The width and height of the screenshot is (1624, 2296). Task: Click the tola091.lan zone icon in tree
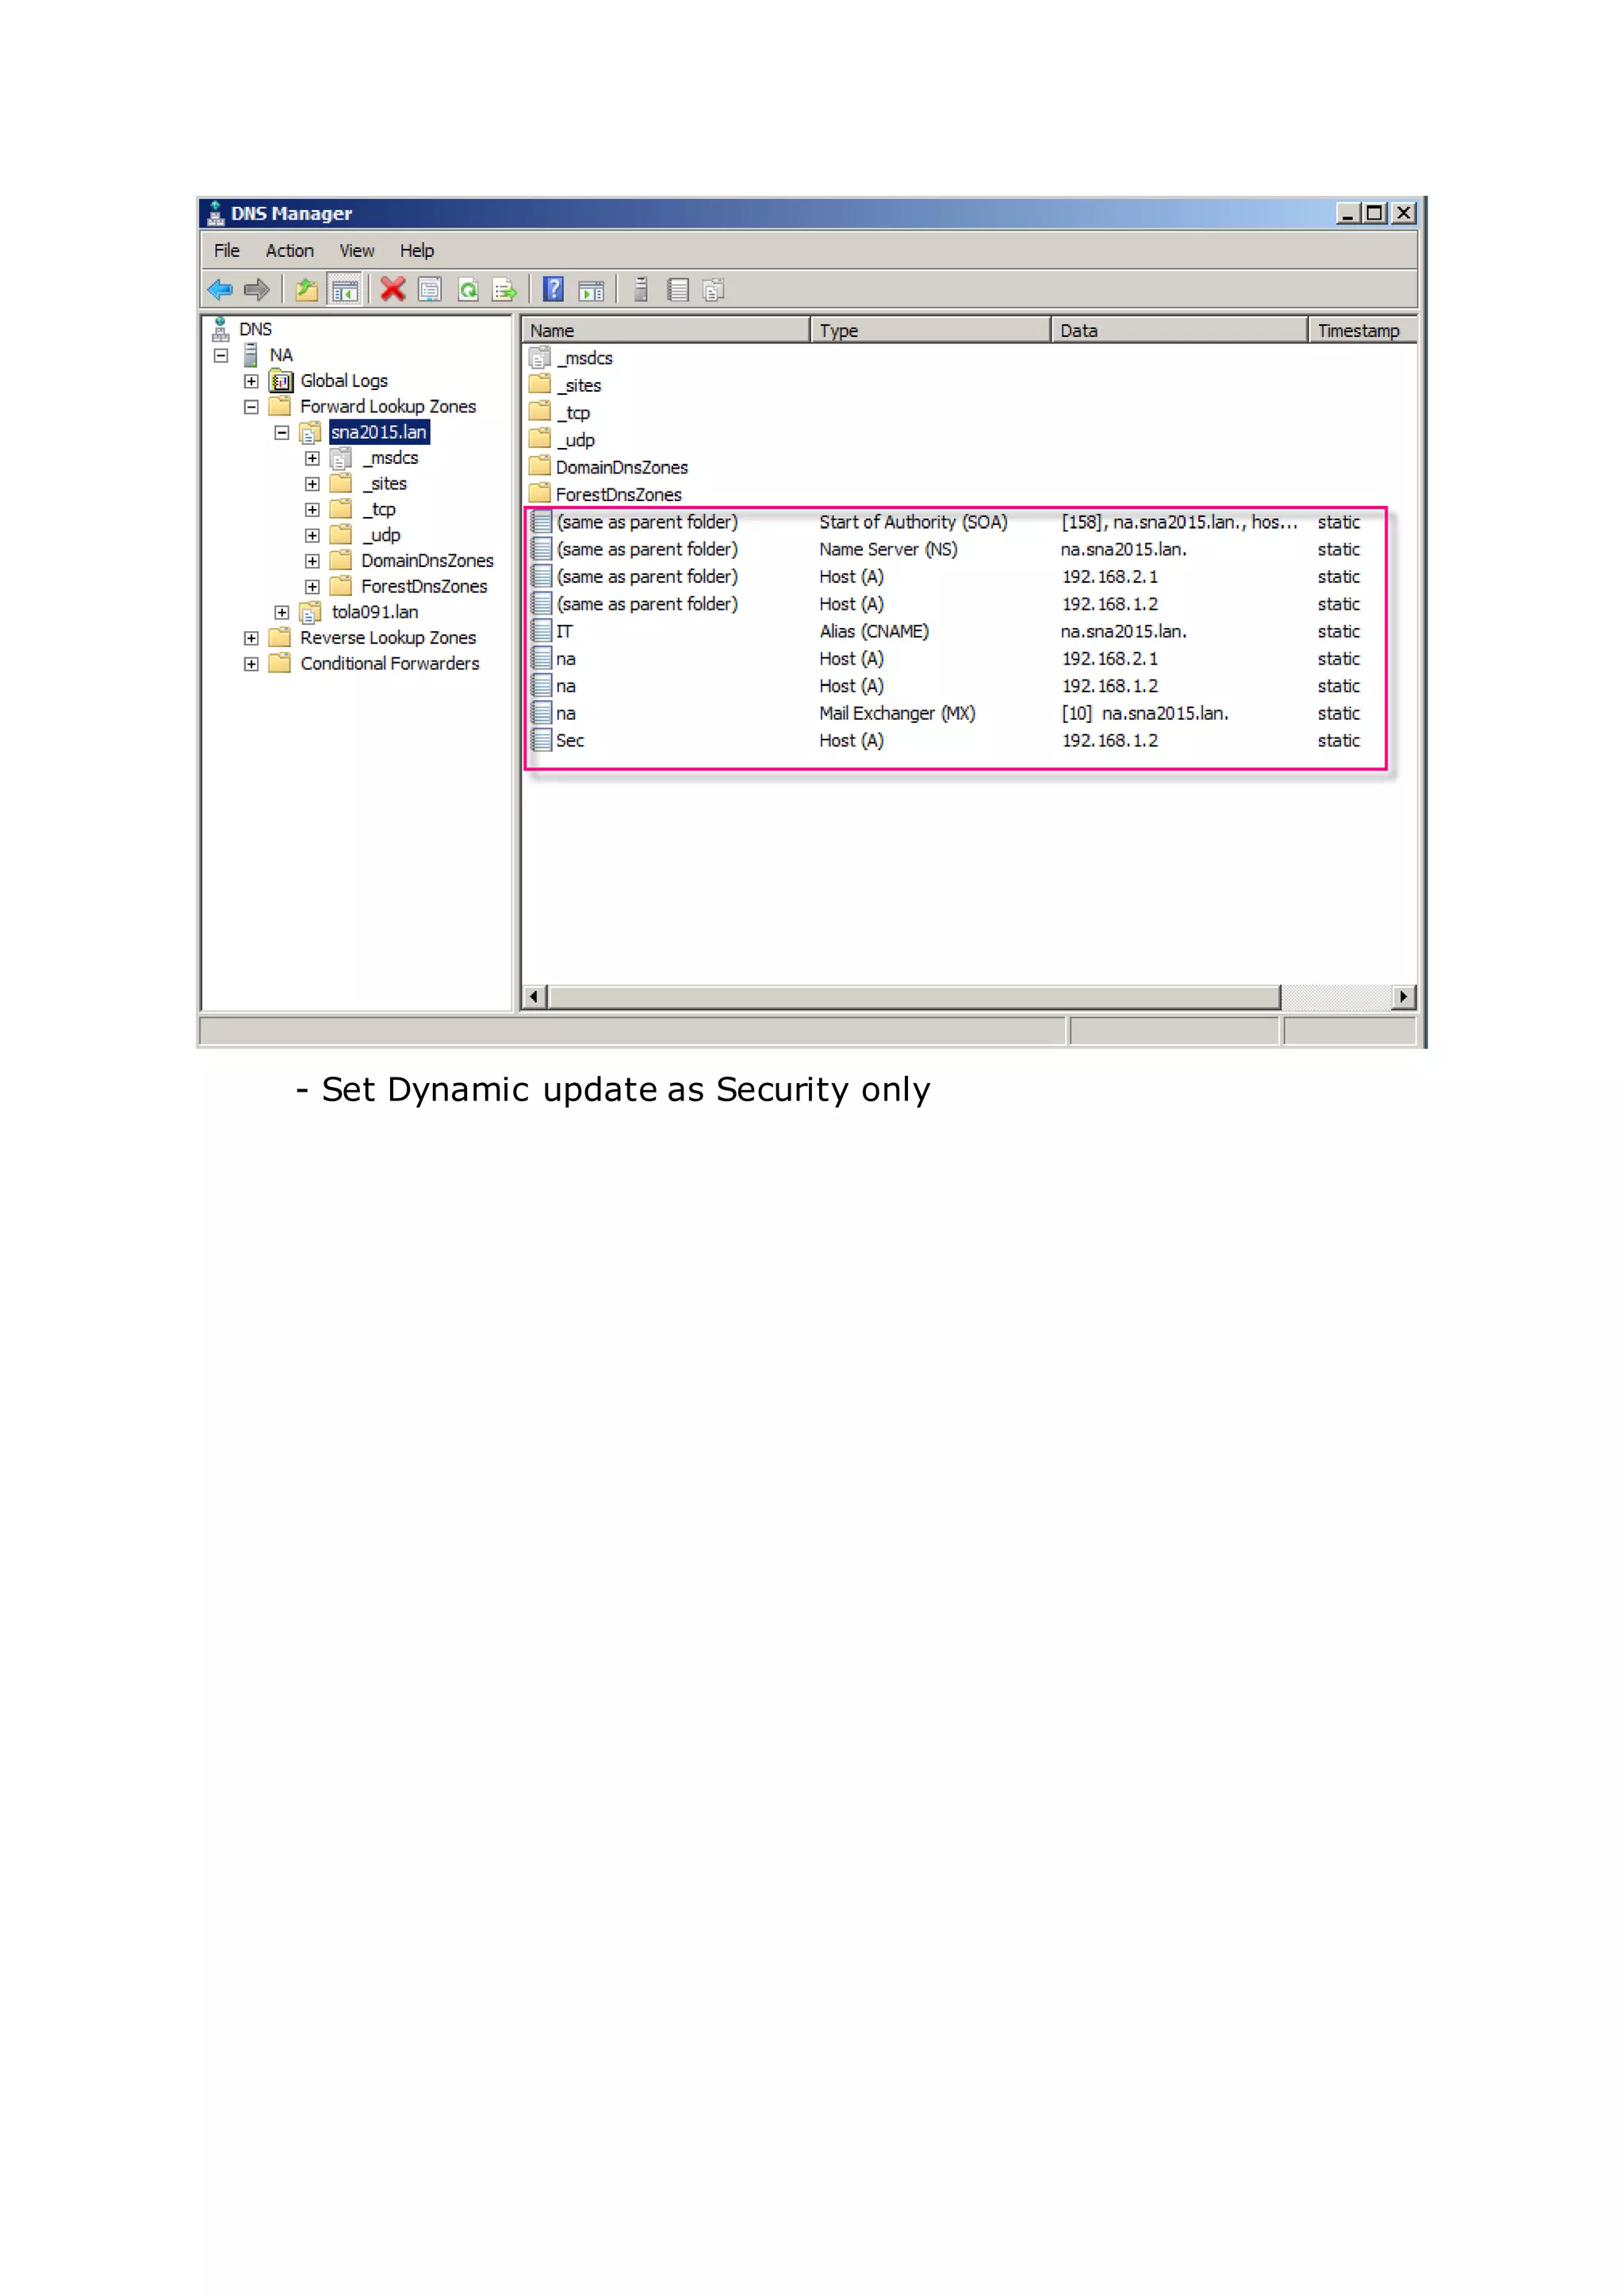point(311,612)
